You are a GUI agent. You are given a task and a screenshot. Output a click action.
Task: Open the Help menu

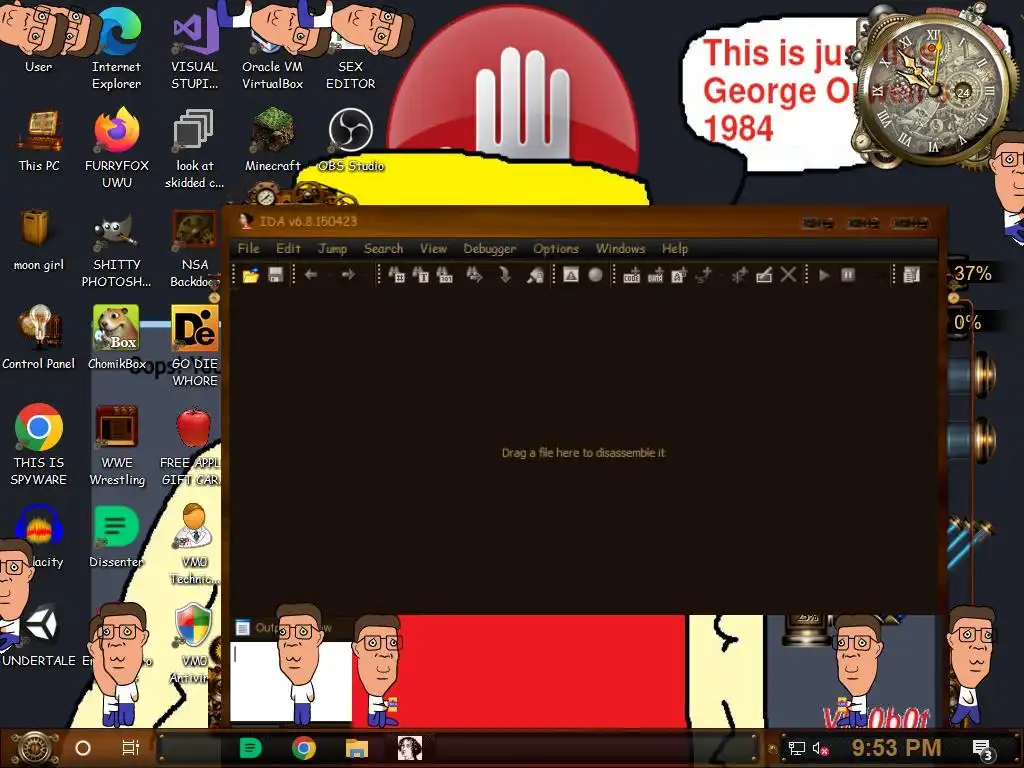675,248
